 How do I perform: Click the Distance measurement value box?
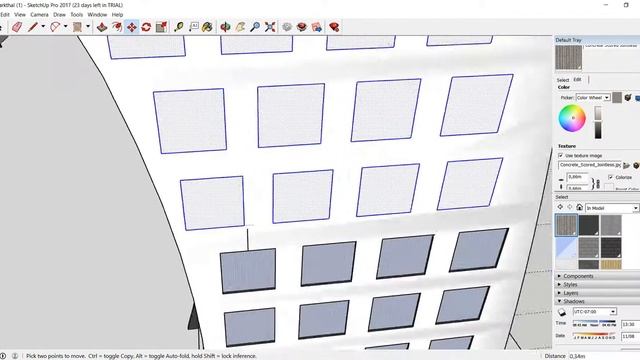tap(604, 356)
